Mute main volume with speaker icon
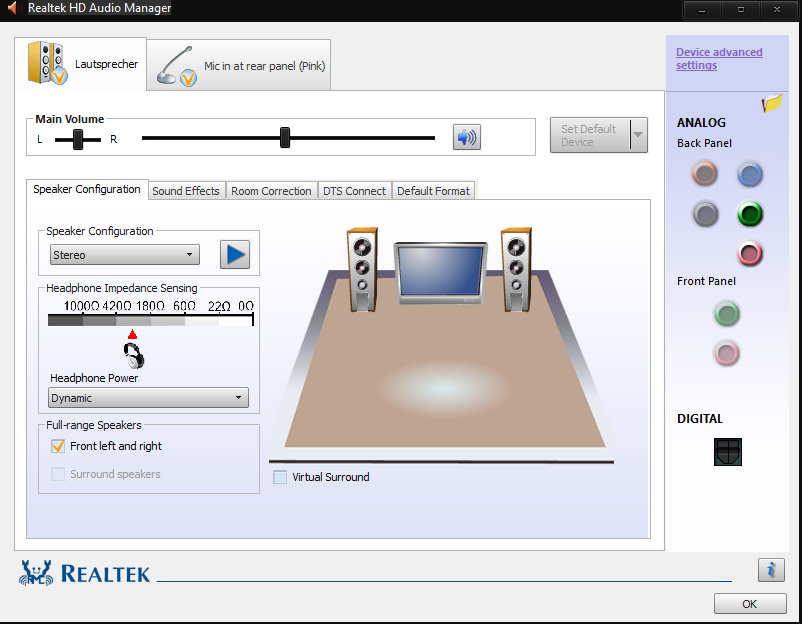Image resolution: width=802 pixels, height=624 pixels. 466,137
